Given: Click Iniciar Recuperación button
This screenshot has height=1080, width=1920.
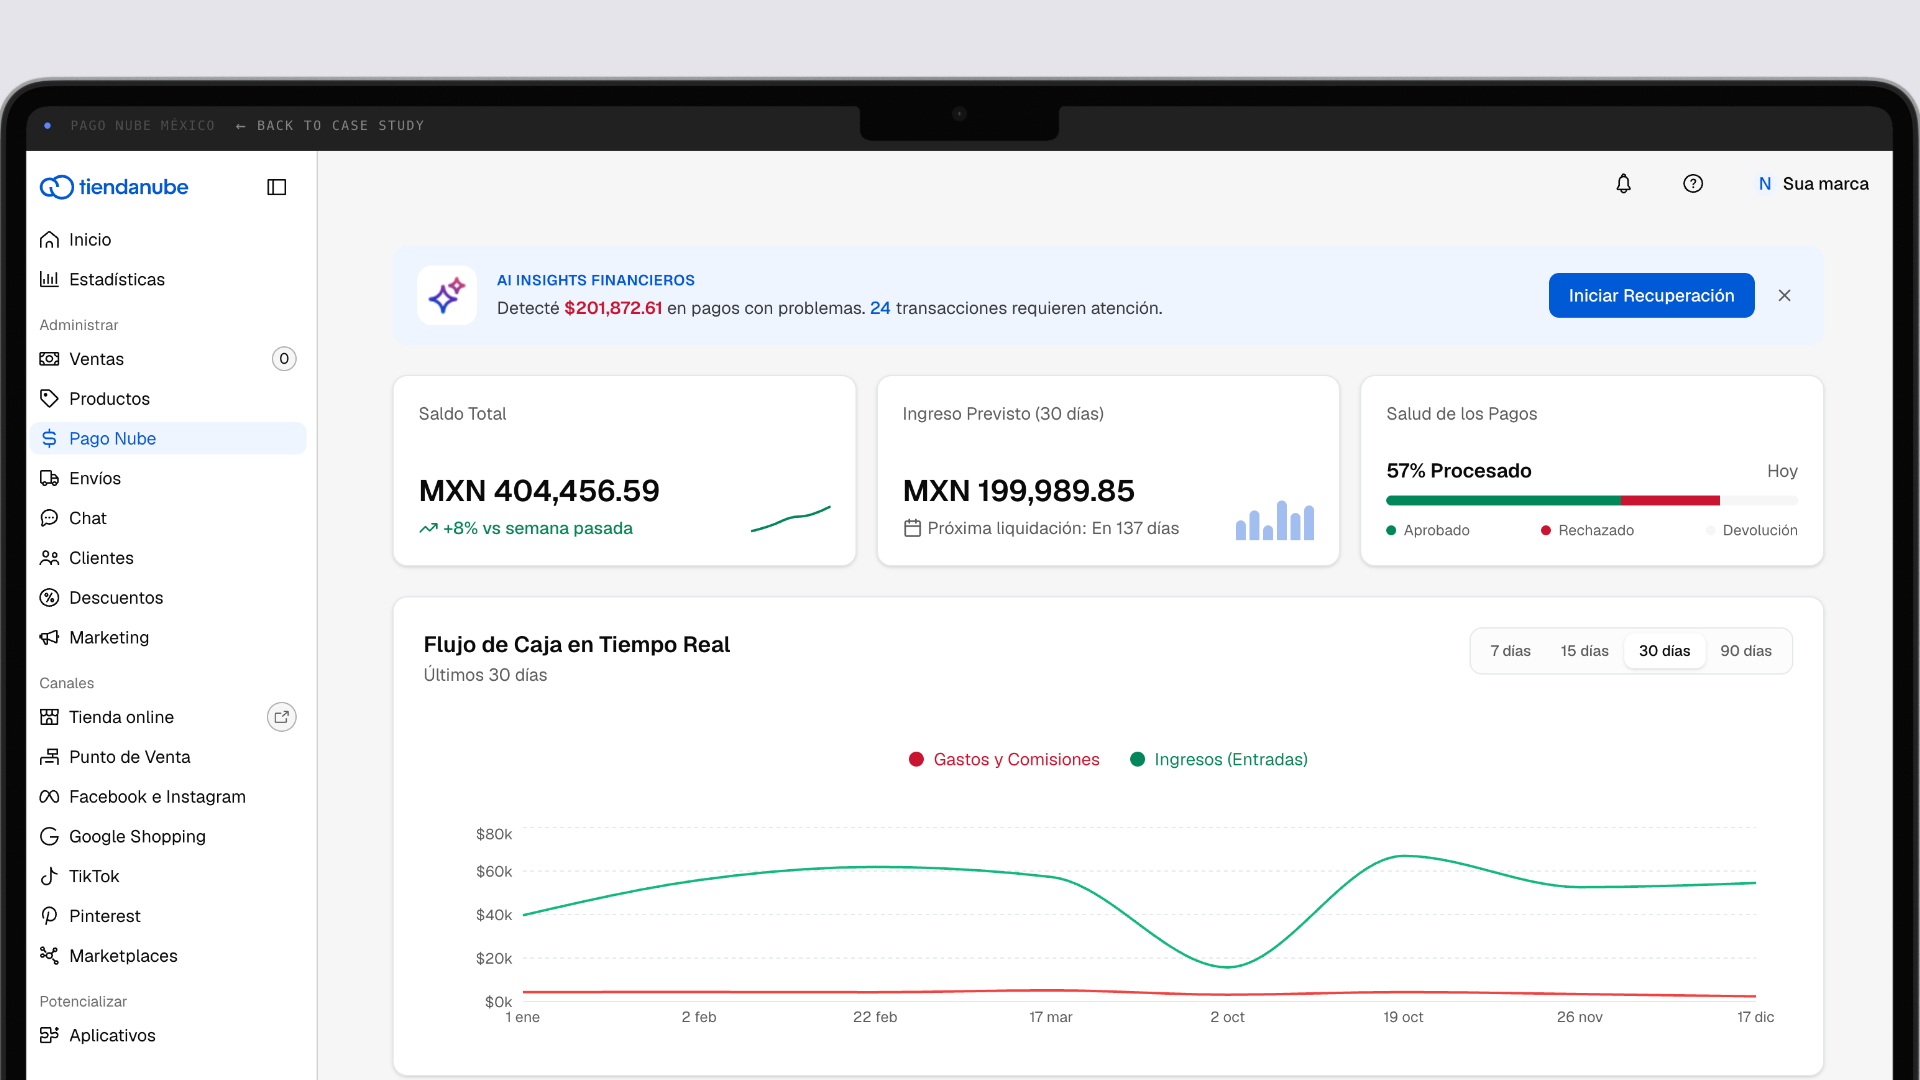Looking at the screenshot, I should click(1651, 296).
